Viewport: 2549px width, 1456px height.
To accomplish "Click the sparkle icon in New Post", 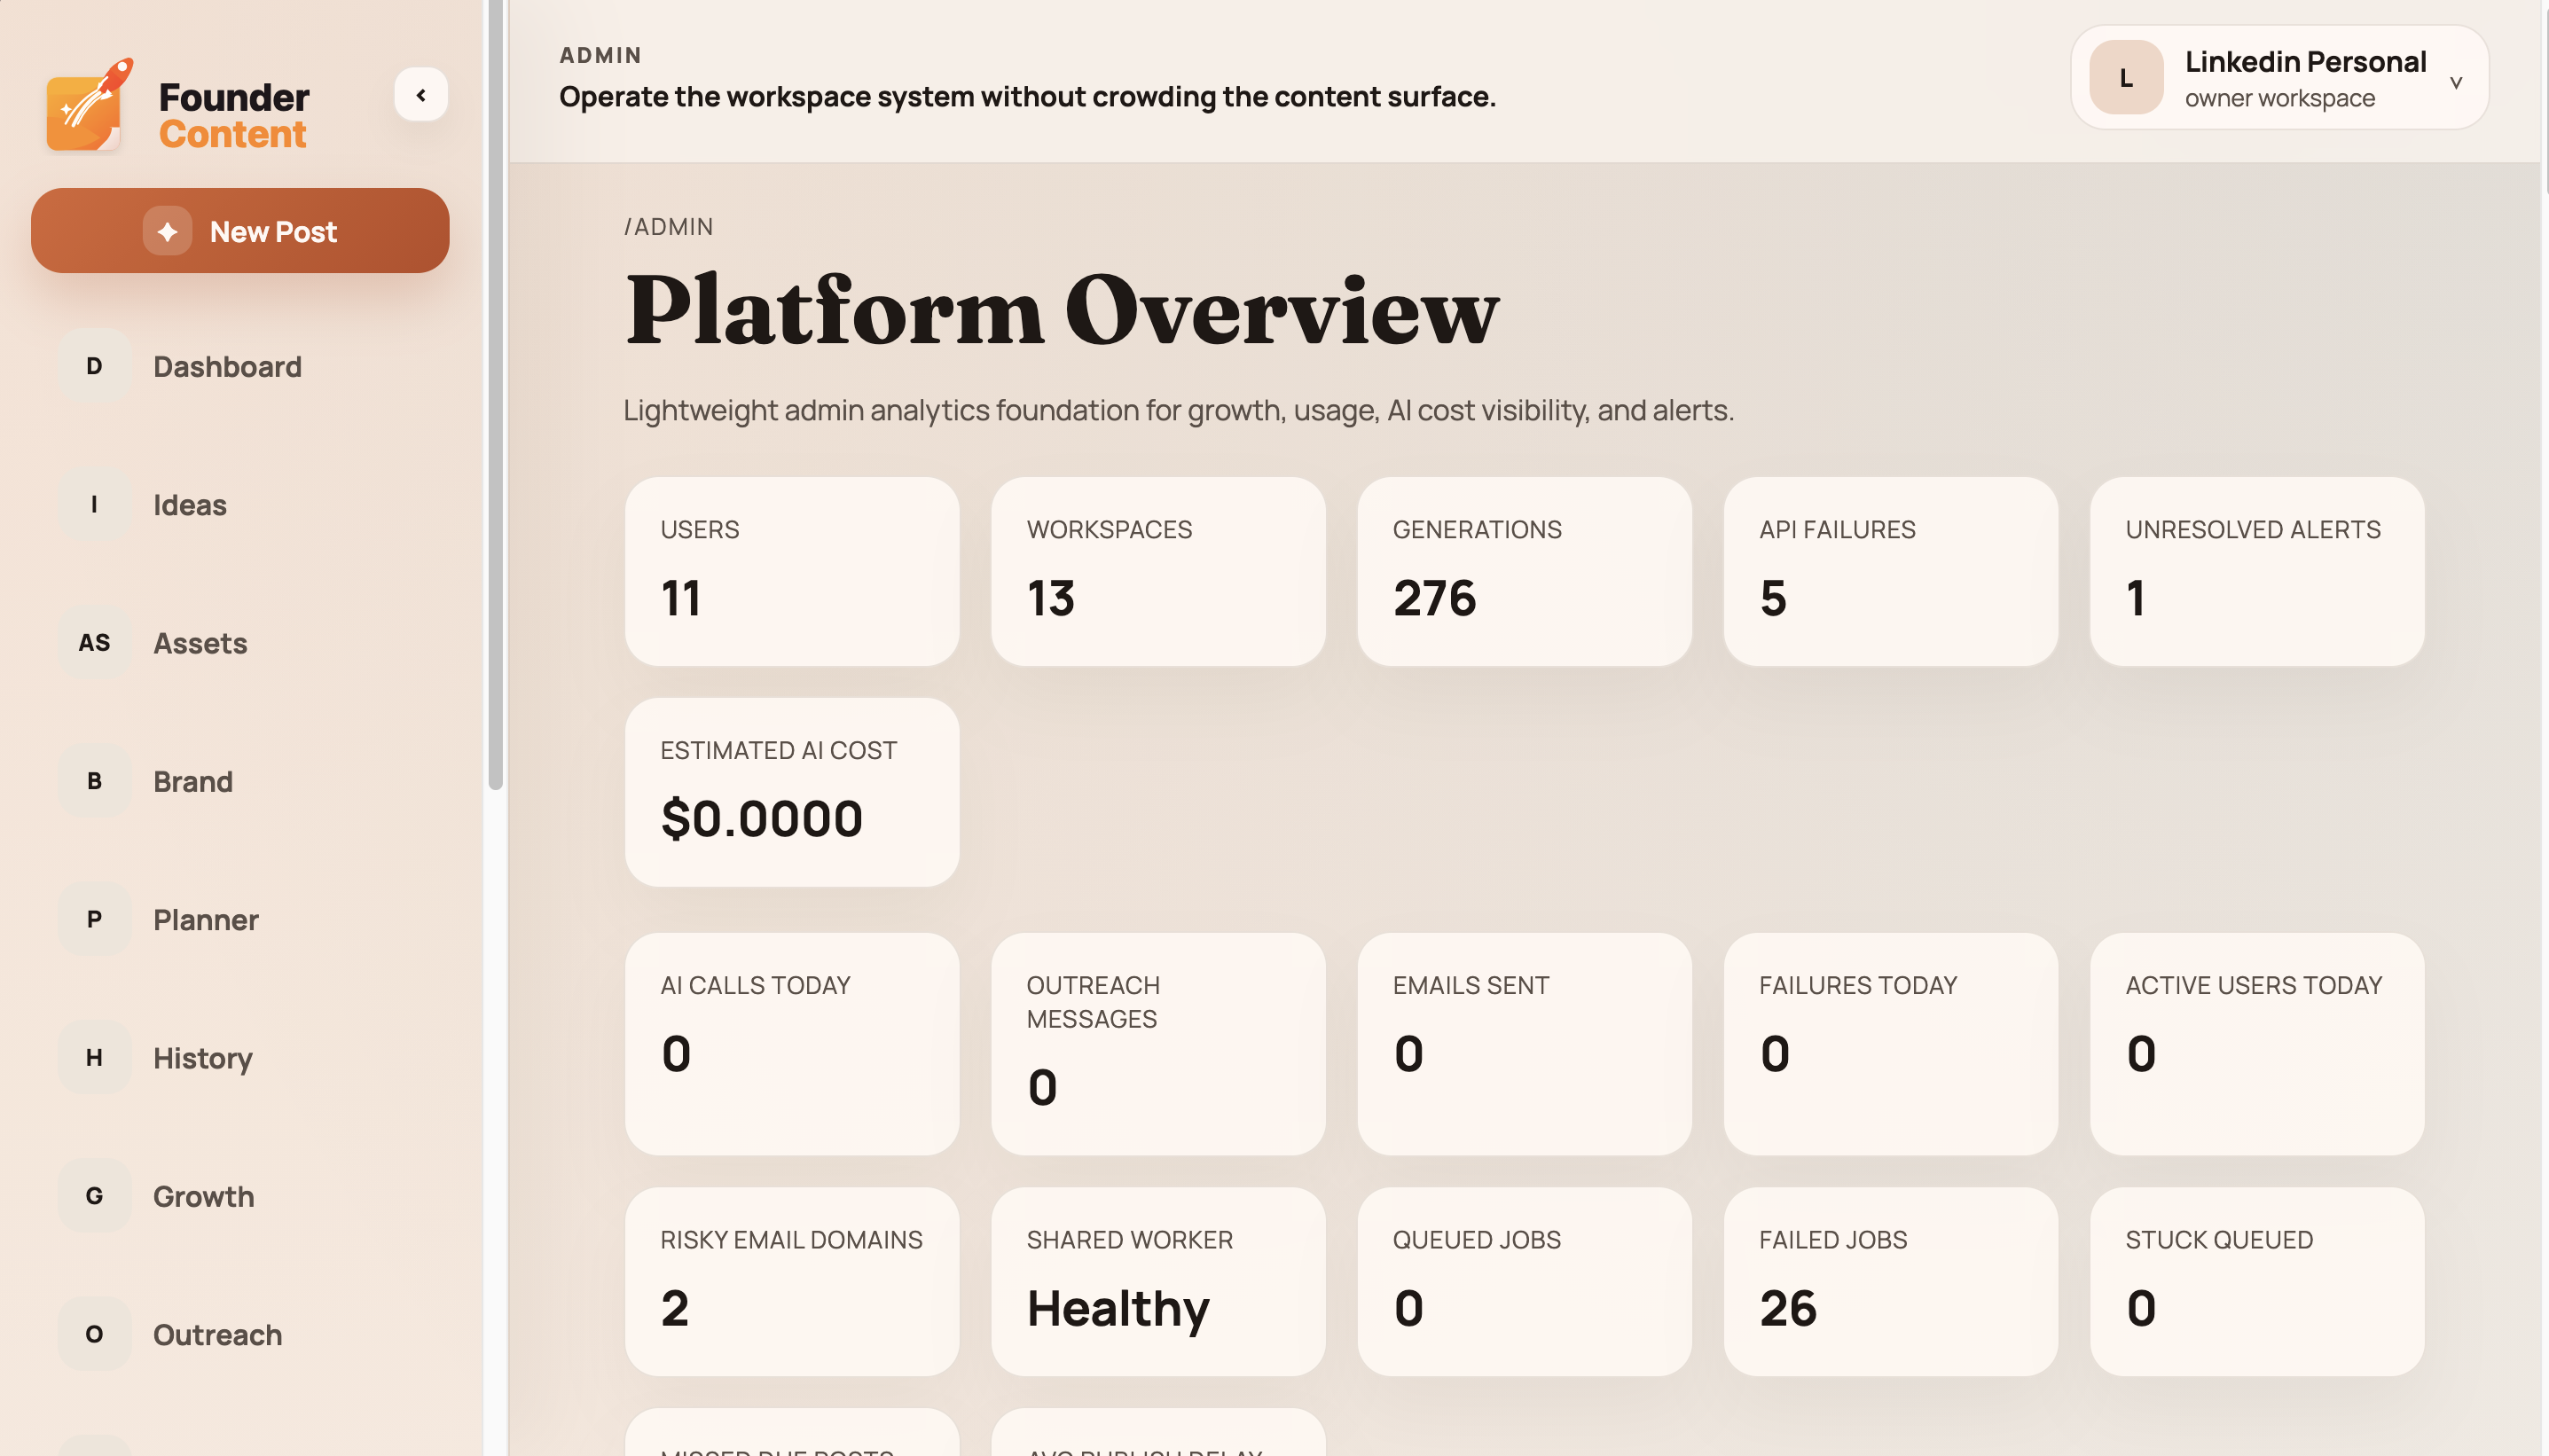I will tap(167, 231).
